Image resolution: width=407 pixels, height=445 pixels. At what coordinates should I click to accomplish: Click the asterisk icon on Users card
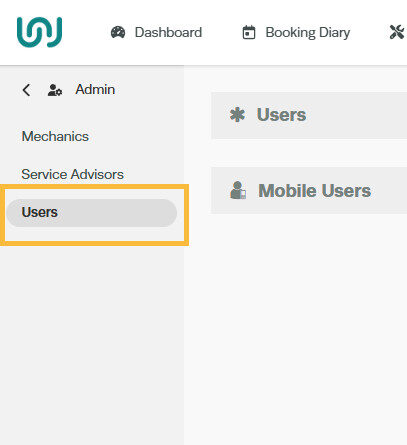[237, 115]
